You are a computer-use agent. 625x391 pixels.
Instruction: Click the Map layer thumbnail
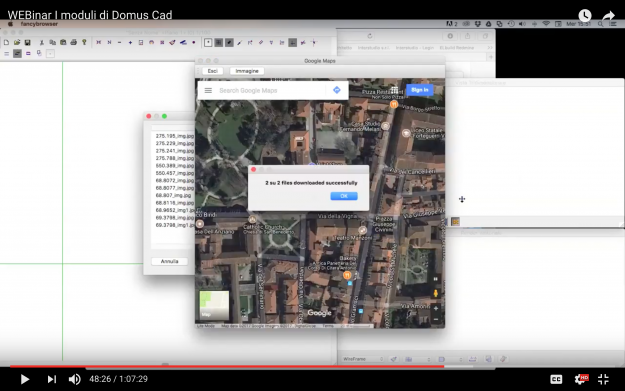214,305
